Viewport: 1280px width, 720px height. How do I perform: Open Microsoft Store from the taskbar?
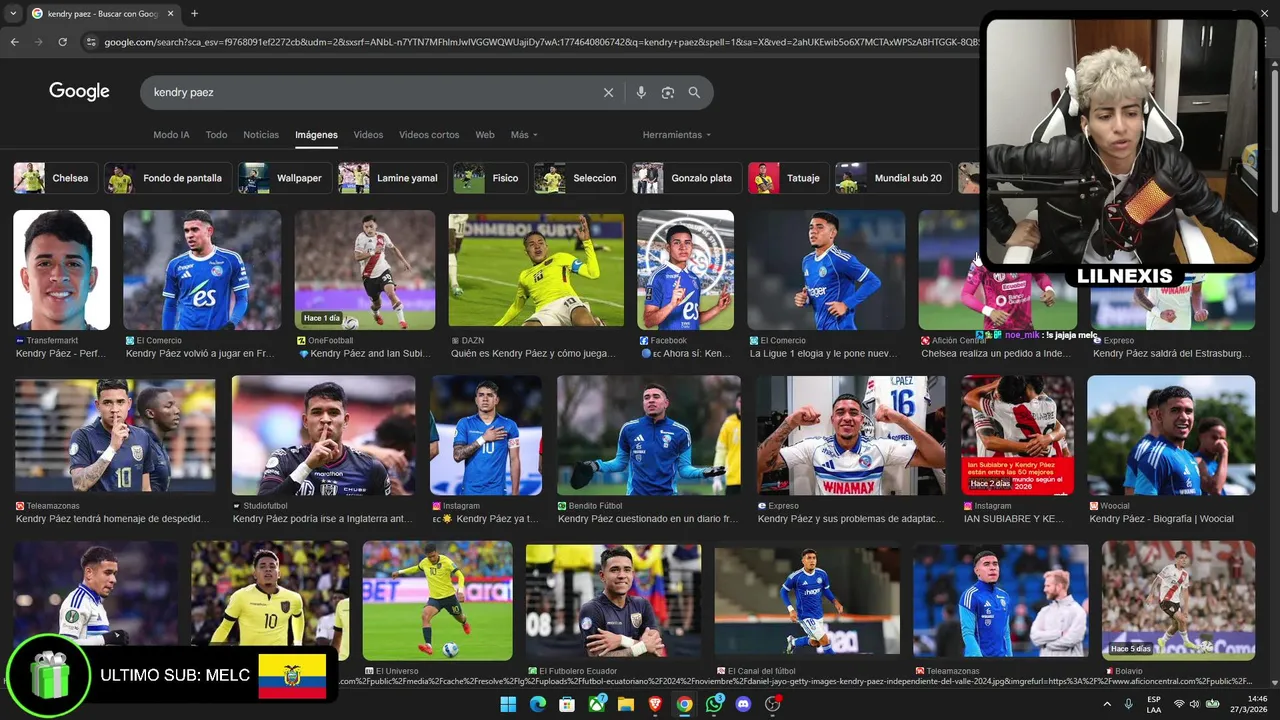(567, 704)
